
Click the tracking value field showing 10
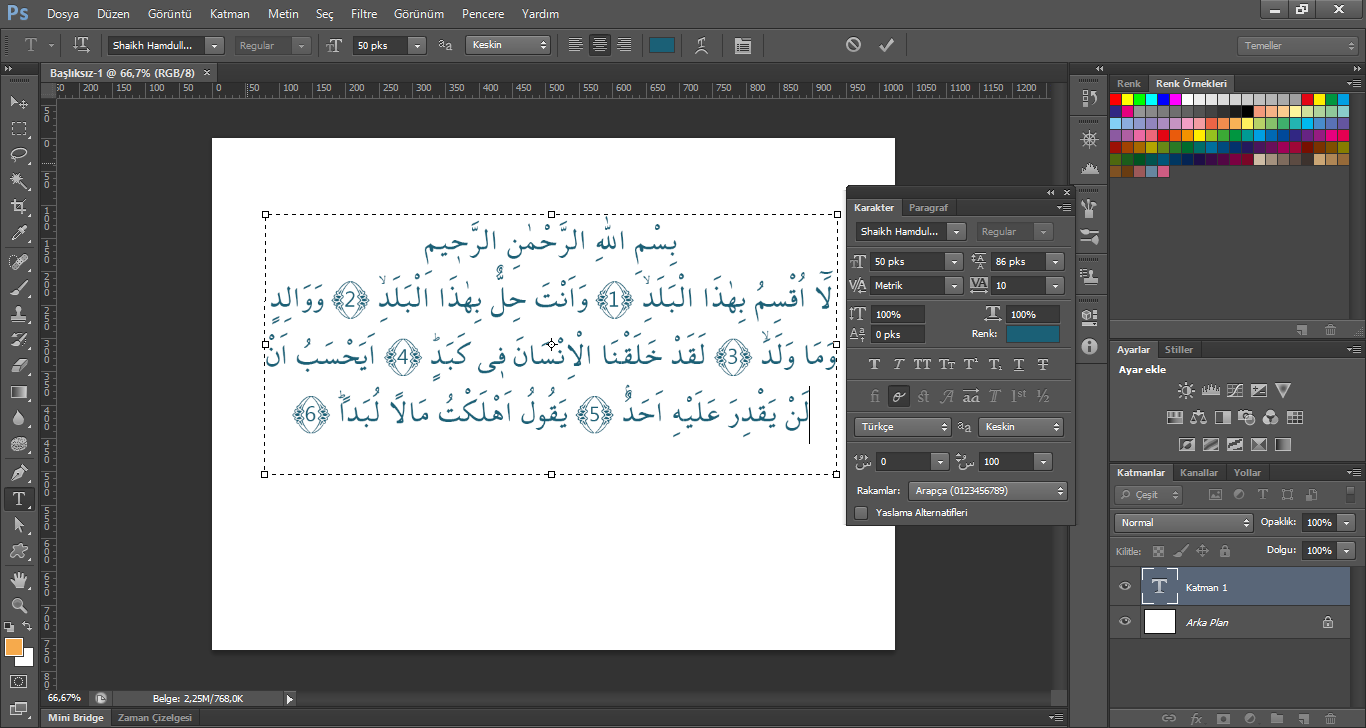point(1018,286)
